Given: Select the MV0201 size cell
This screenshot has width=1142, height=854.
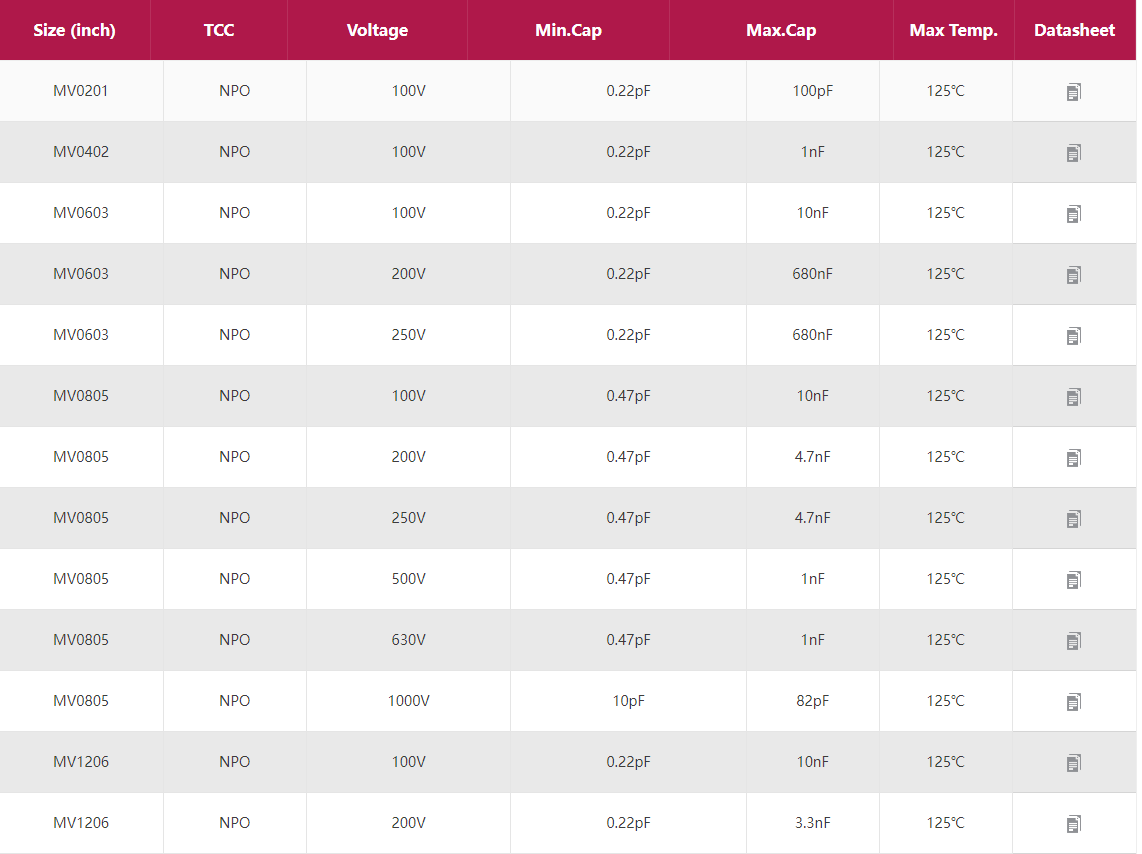Looking at the screenshot, I should tap(81, 91).
